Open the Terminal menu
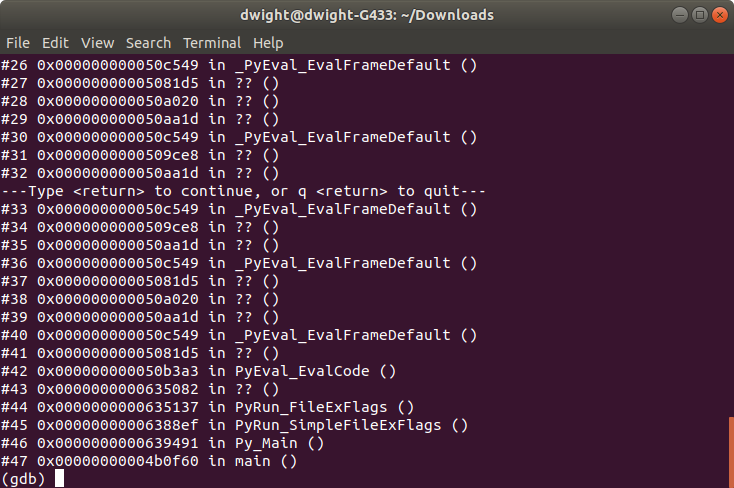 pos(212,43)
